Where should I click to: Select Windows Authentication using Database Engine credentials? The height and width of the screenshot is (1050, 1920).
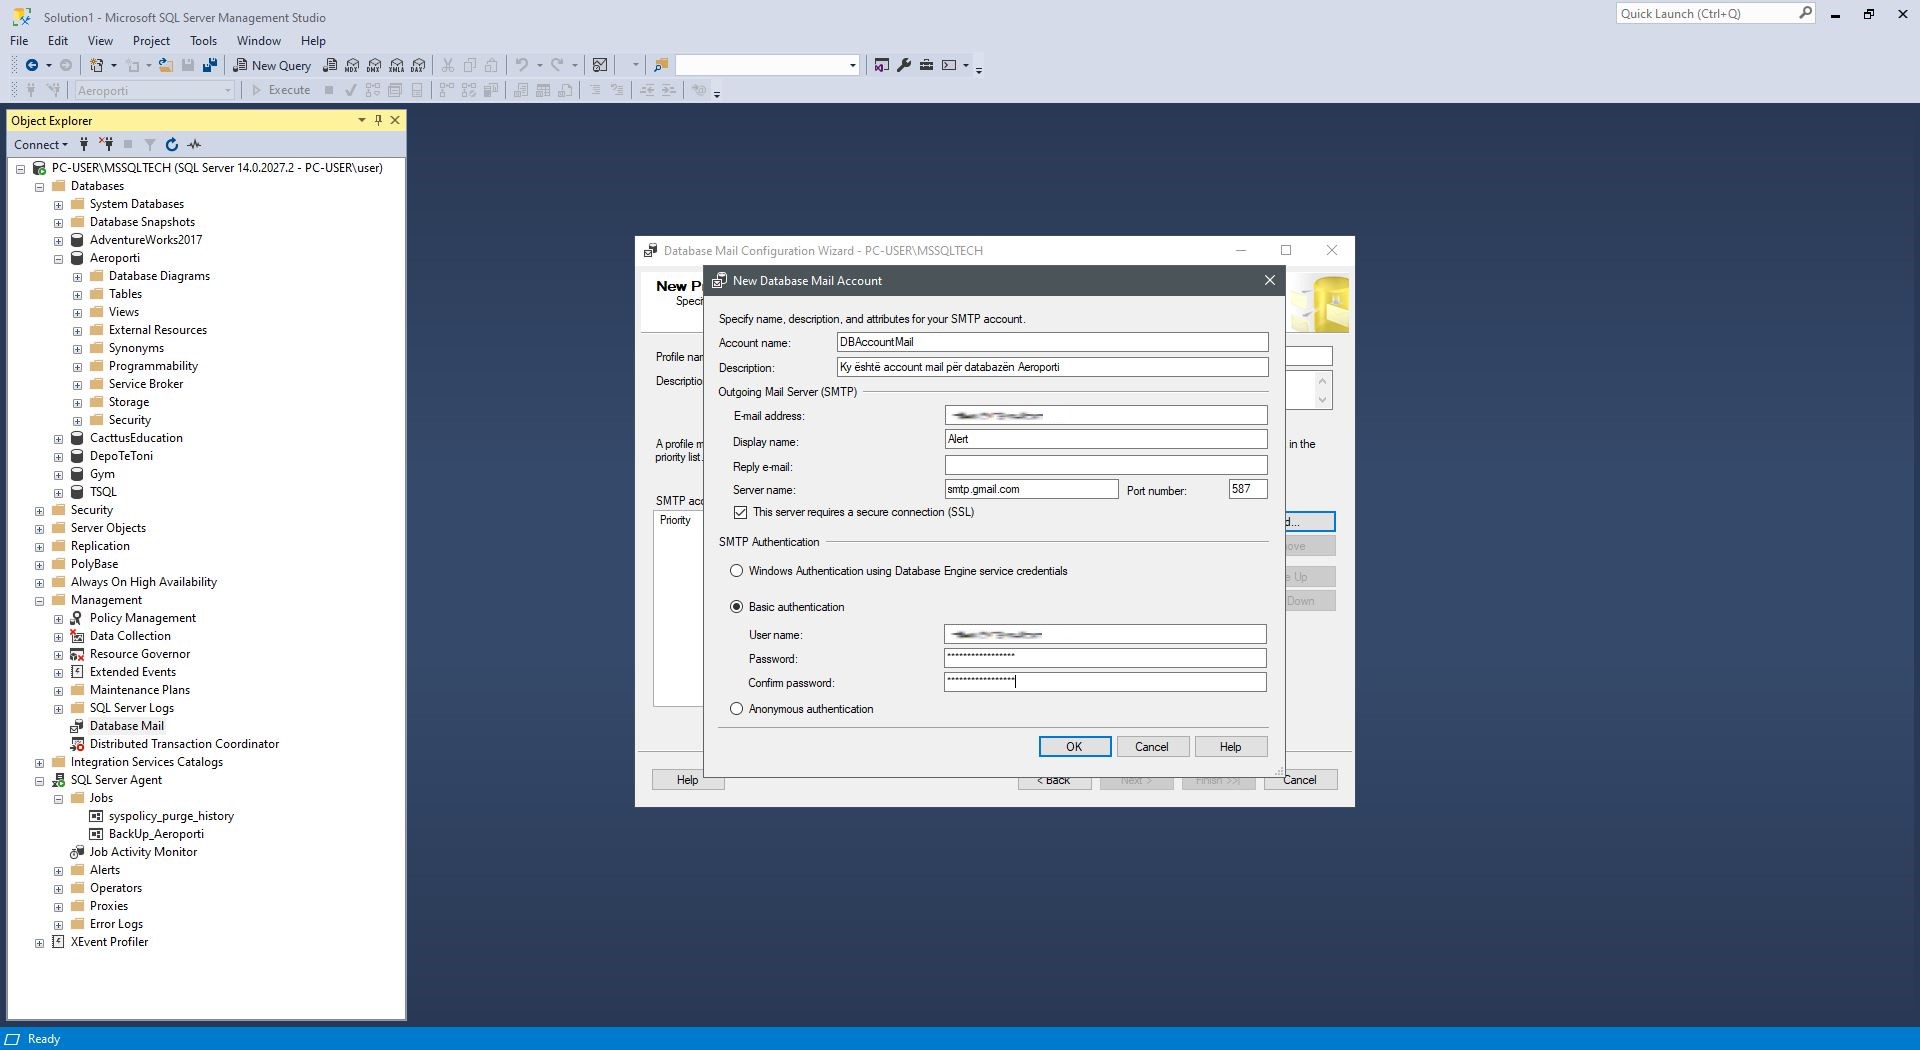tap(737, 571)
